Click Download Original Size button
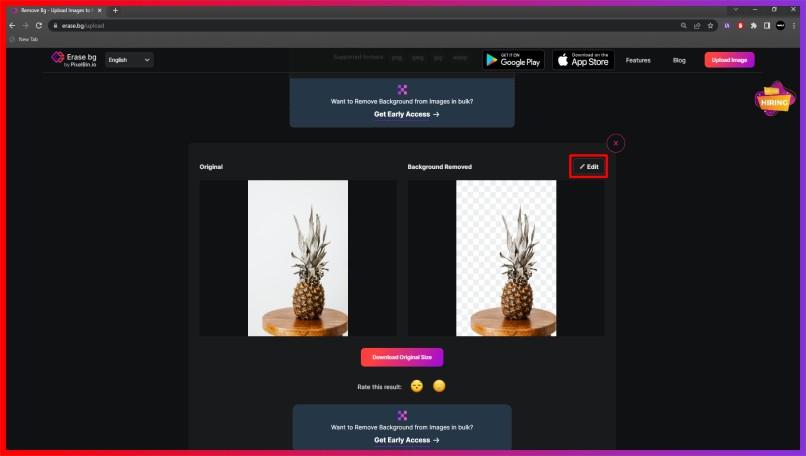Viewport: 806px width, 456px height. point(402,357)
